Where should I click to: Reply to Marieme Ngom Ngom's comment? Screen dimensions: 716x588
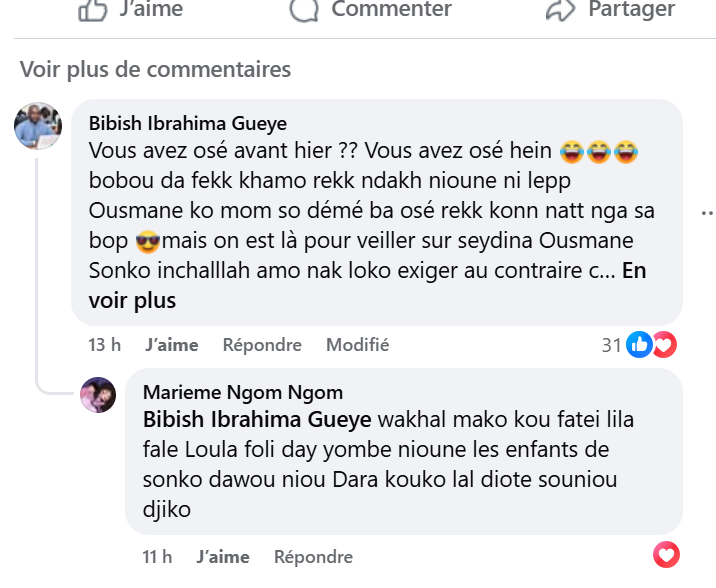coord(313,557)
